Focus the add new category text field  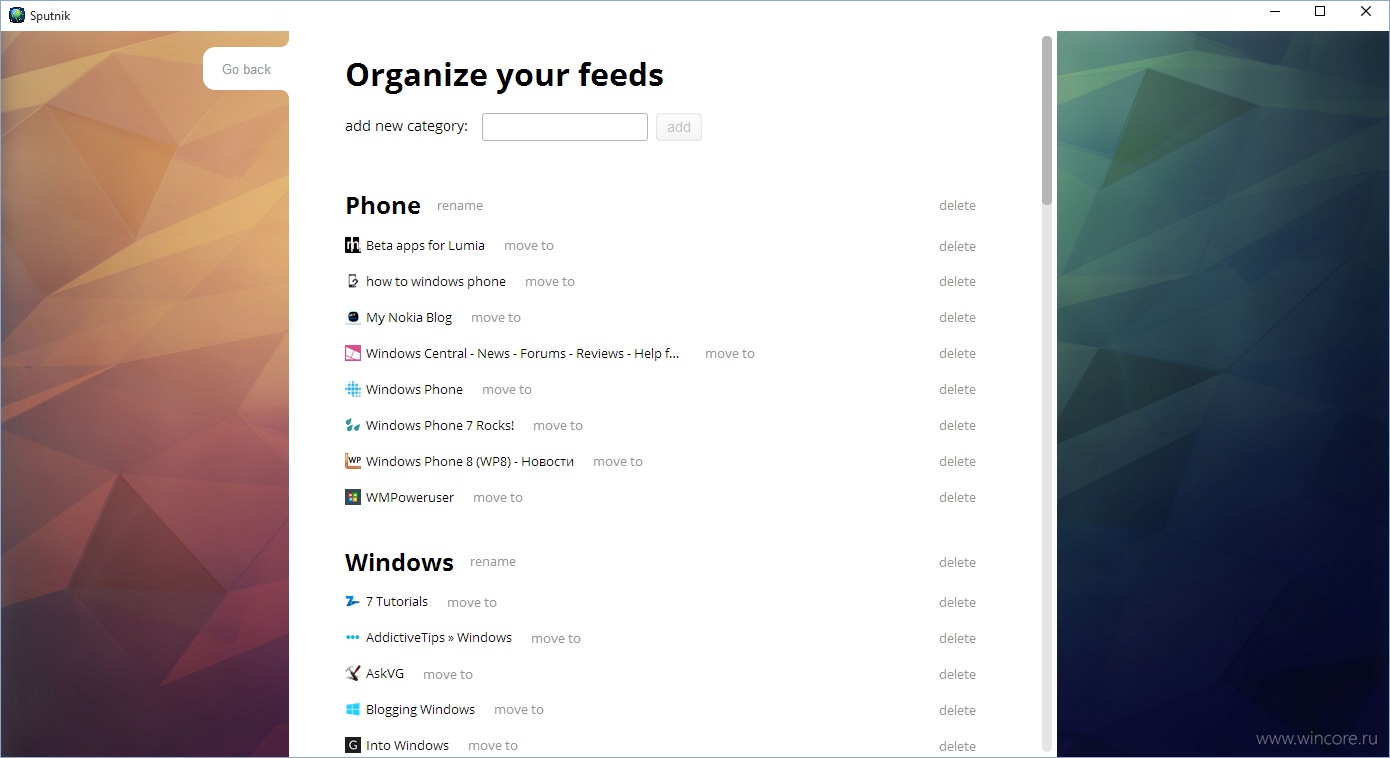(x=565, y=127)
